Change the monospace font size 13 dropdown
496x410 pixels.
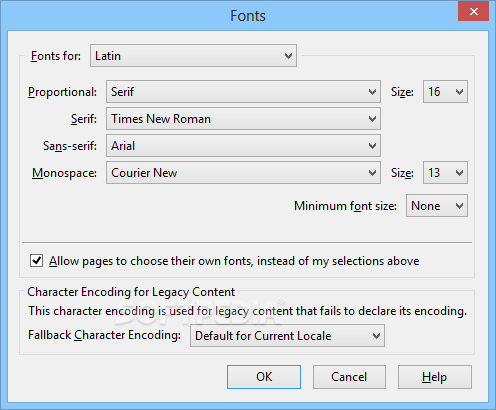click(x=445, y=172)
